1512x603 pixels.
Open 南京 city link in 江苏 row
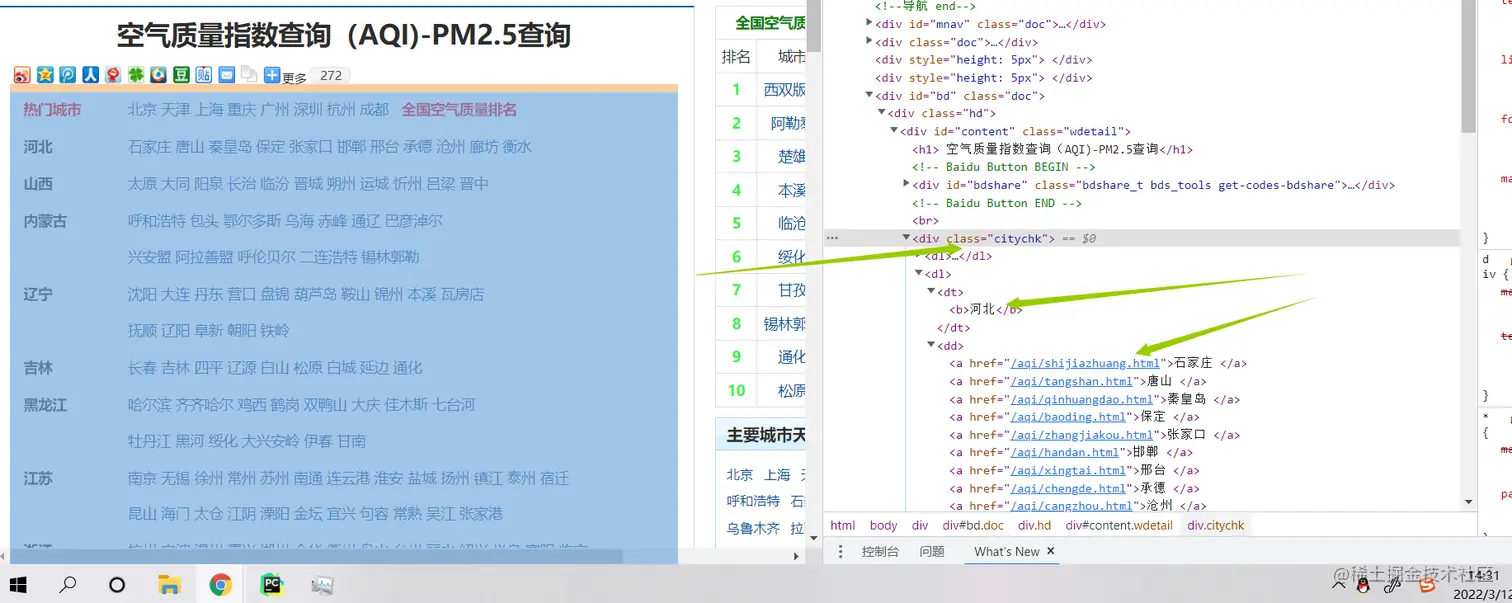tap(143, 479)
